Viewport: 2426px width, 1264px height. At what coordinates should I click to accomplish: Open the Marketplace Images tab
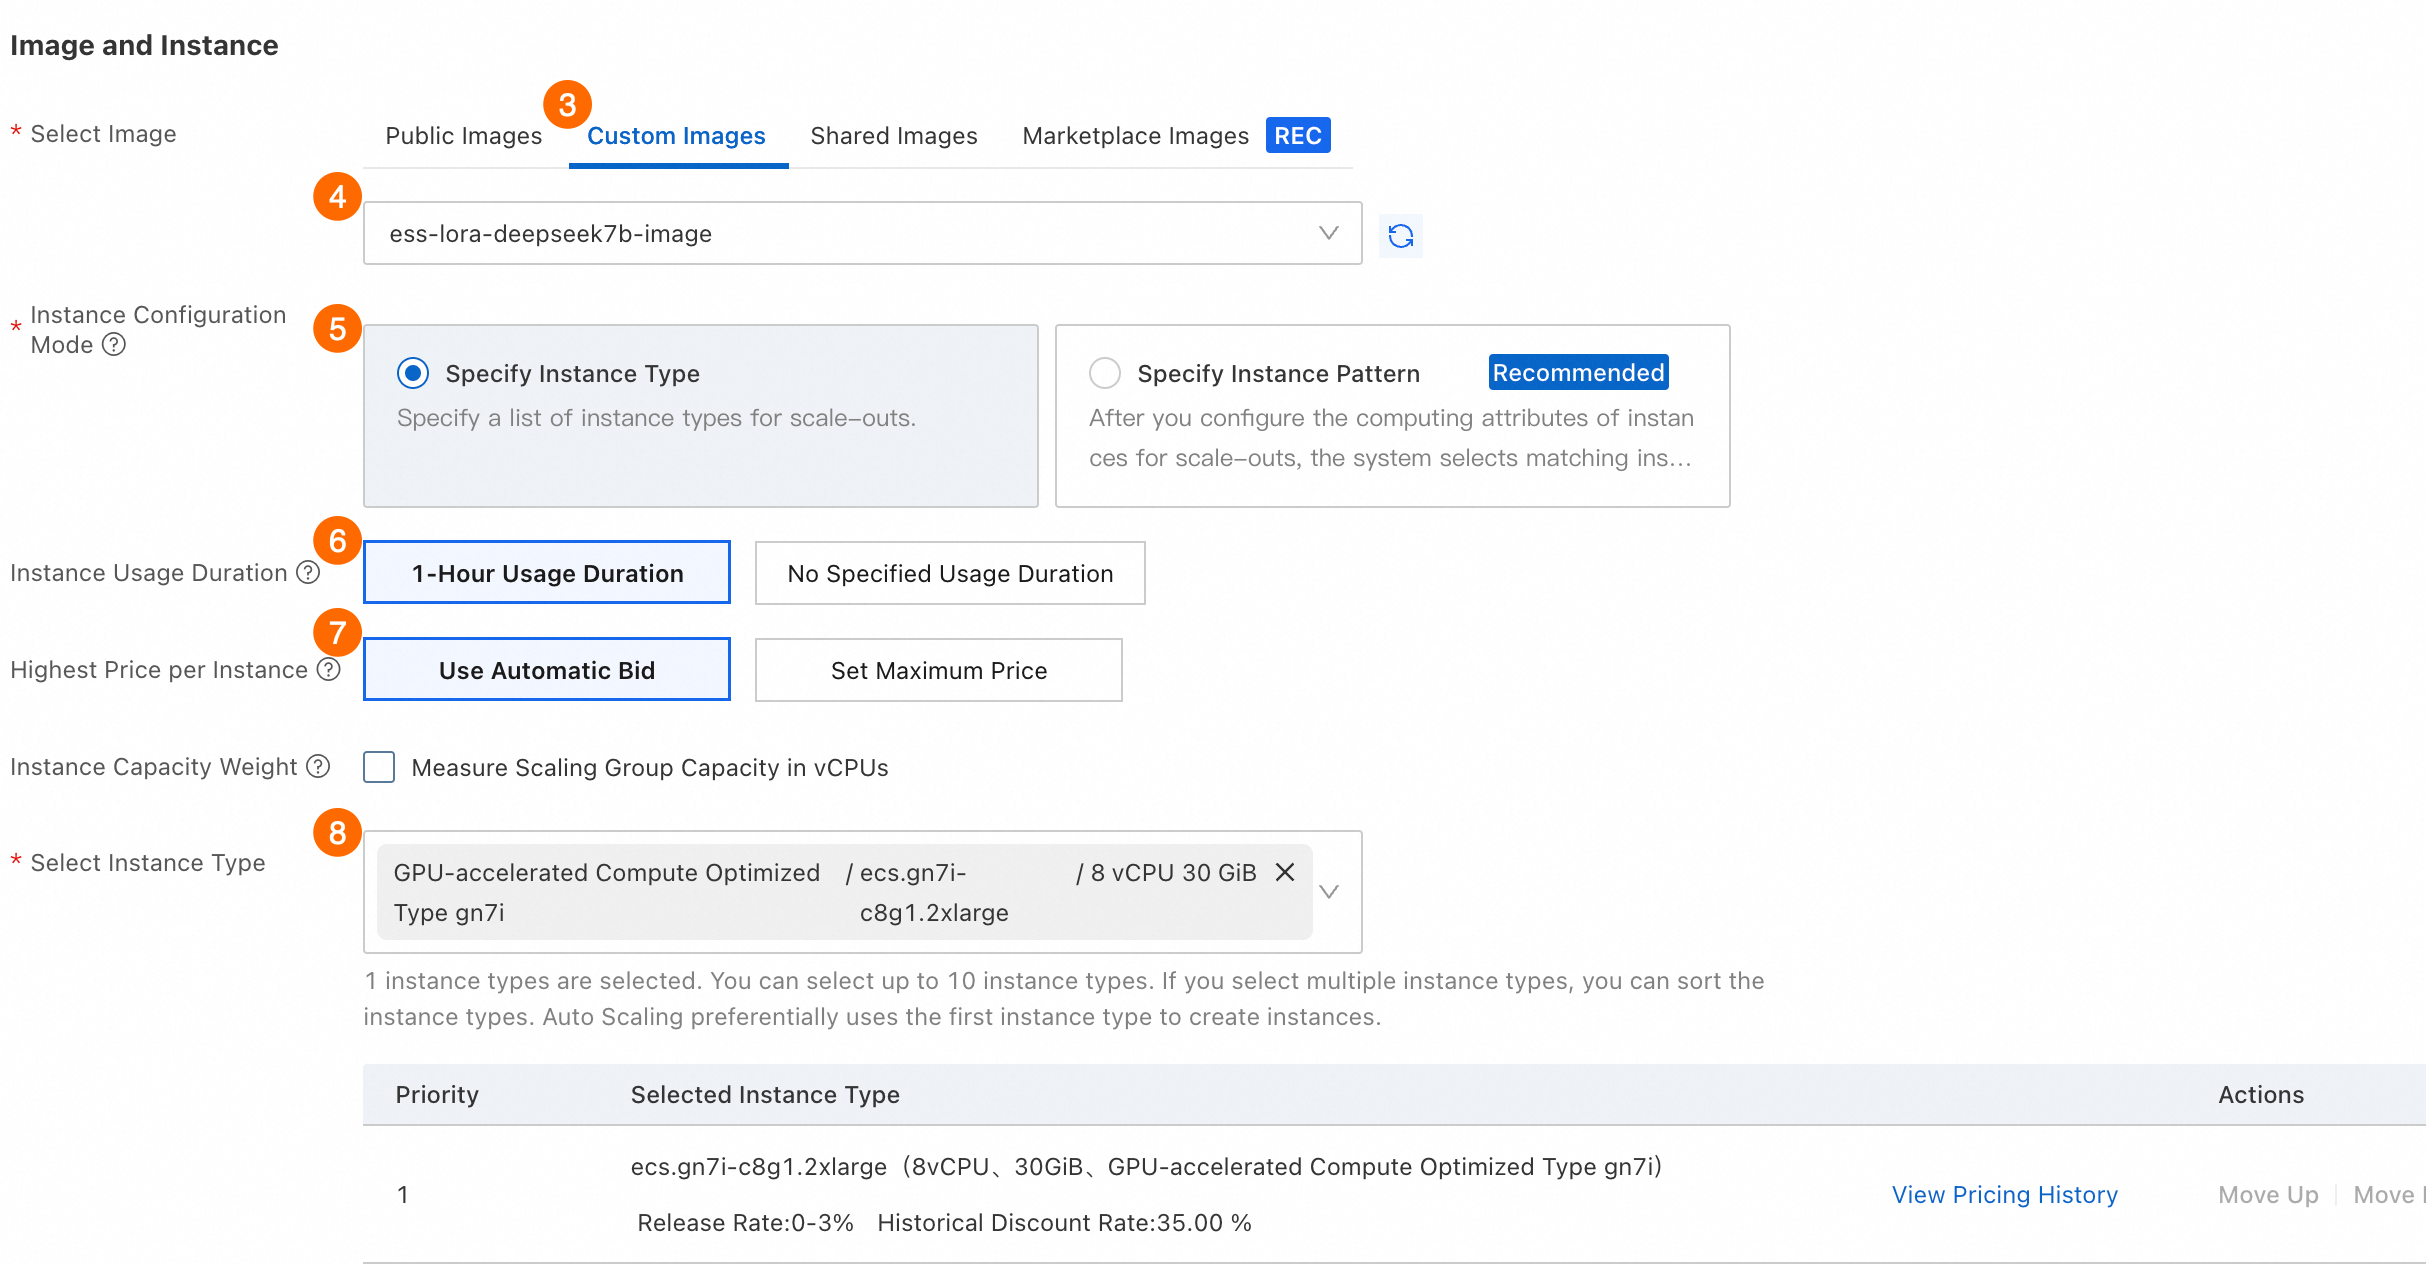(x=1135, y=136)
